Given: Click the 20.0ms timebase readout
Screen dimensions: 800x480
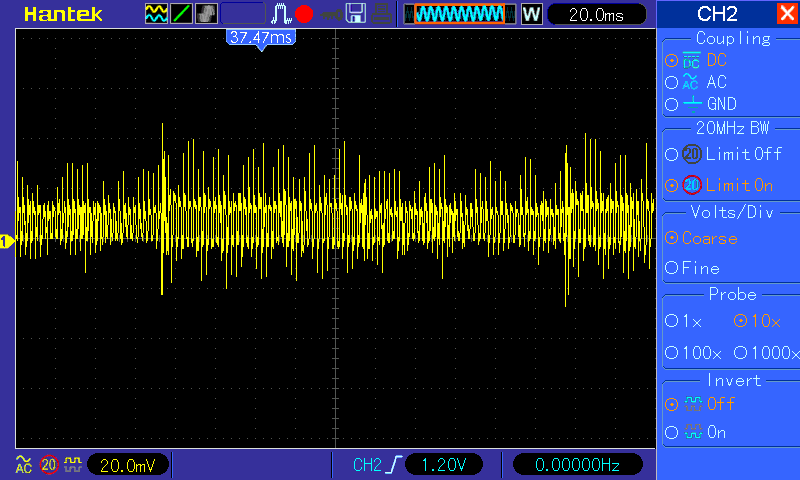Looking at the screenshot, I should pos(596,15).
